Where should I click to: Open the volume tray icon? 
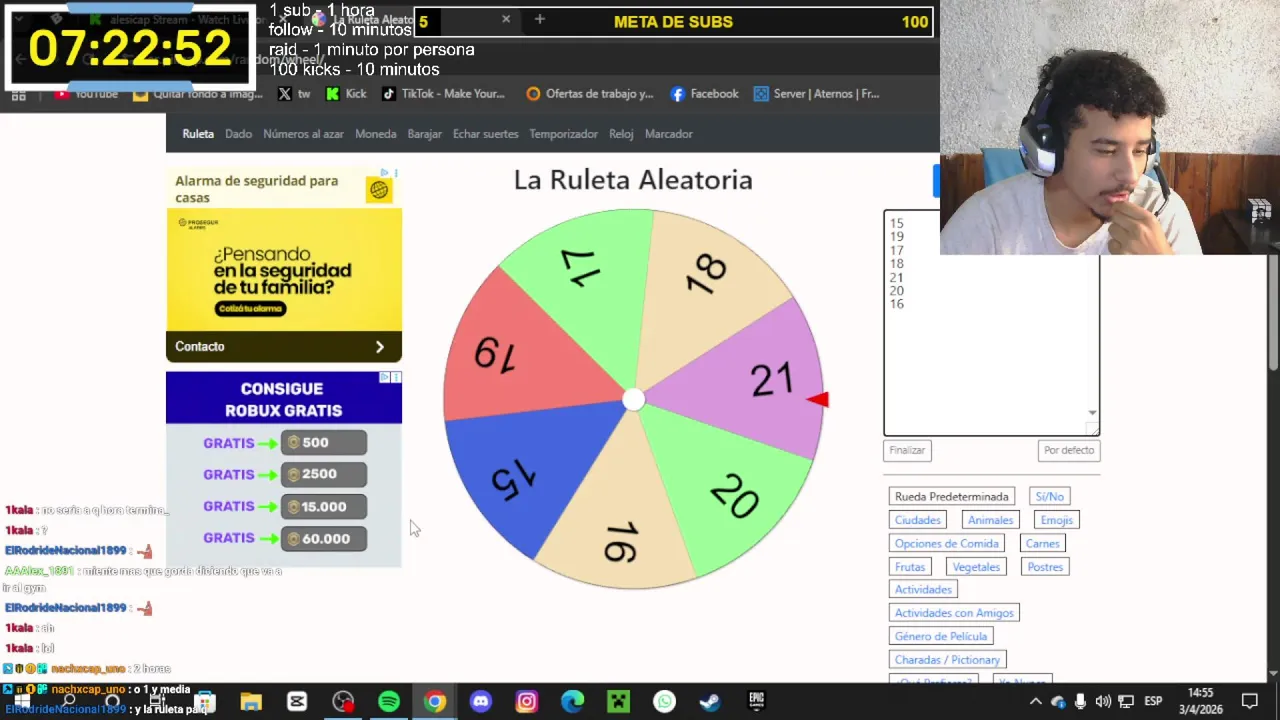1103,702
